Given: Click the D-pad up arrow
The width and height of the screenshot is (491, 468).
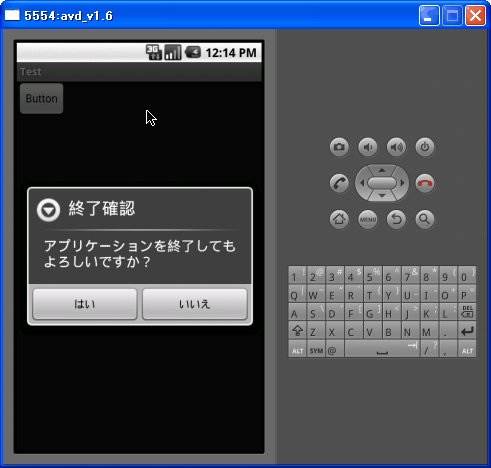Looking at the screenshot, I should point(382,170).
